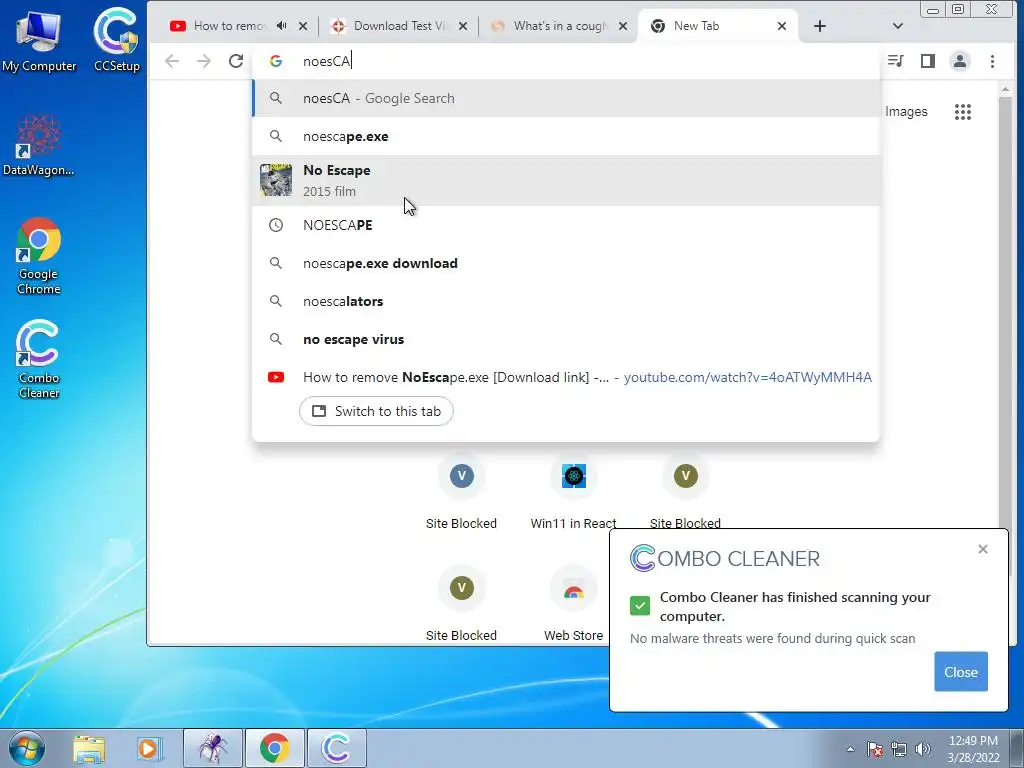Select the 'no escape virus' suggestion

(x=566, y=339)
